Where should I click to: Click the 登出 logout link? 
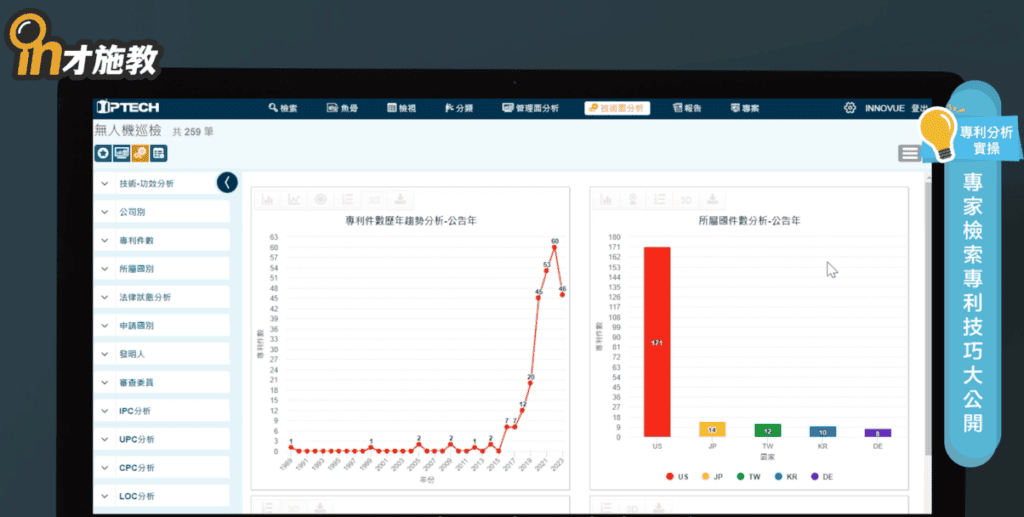pyautogui.click(x=919, y=108)
